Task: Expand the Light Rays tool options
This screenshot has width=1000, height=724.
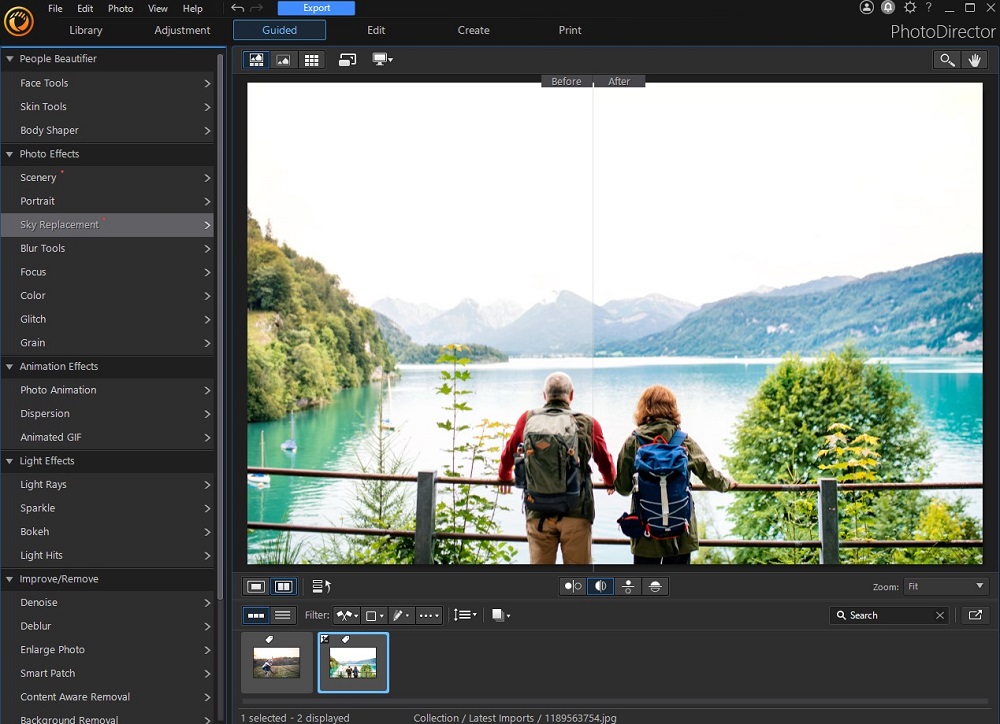Action: pos(108,484)
